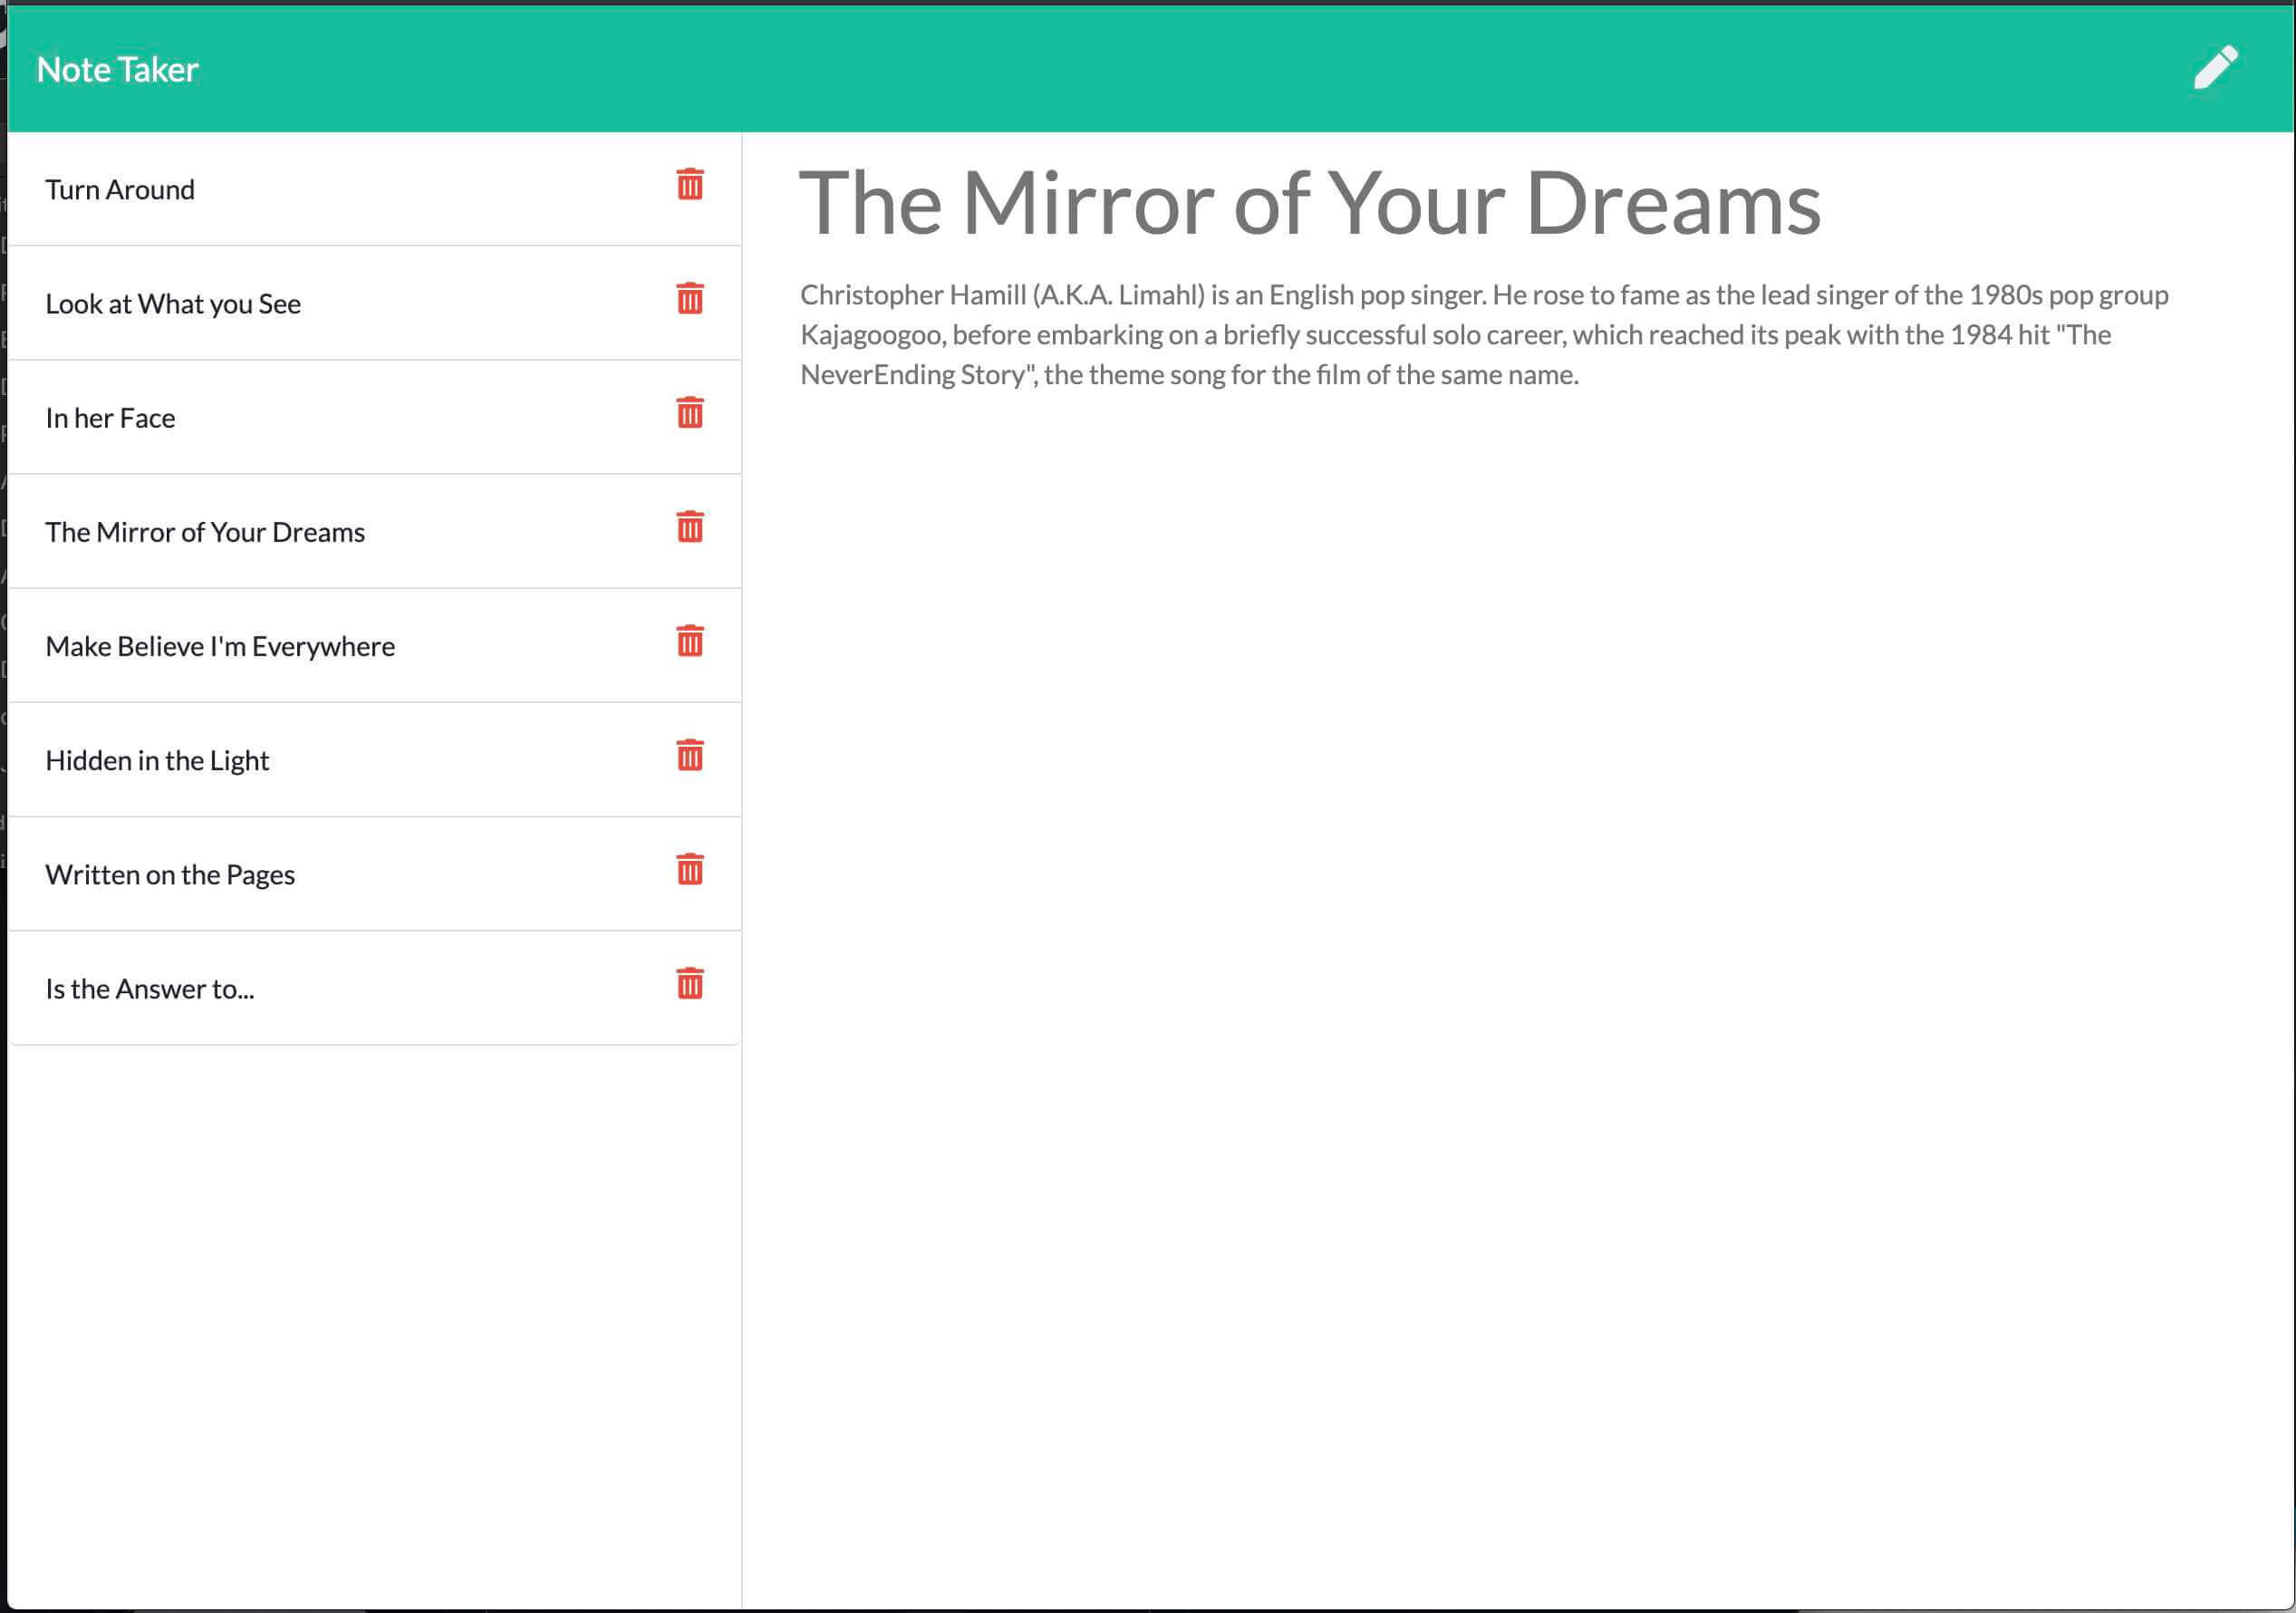Select The Mirror of Your Dreams list item
2296x1613 pixels.
[x=205, y=532]
